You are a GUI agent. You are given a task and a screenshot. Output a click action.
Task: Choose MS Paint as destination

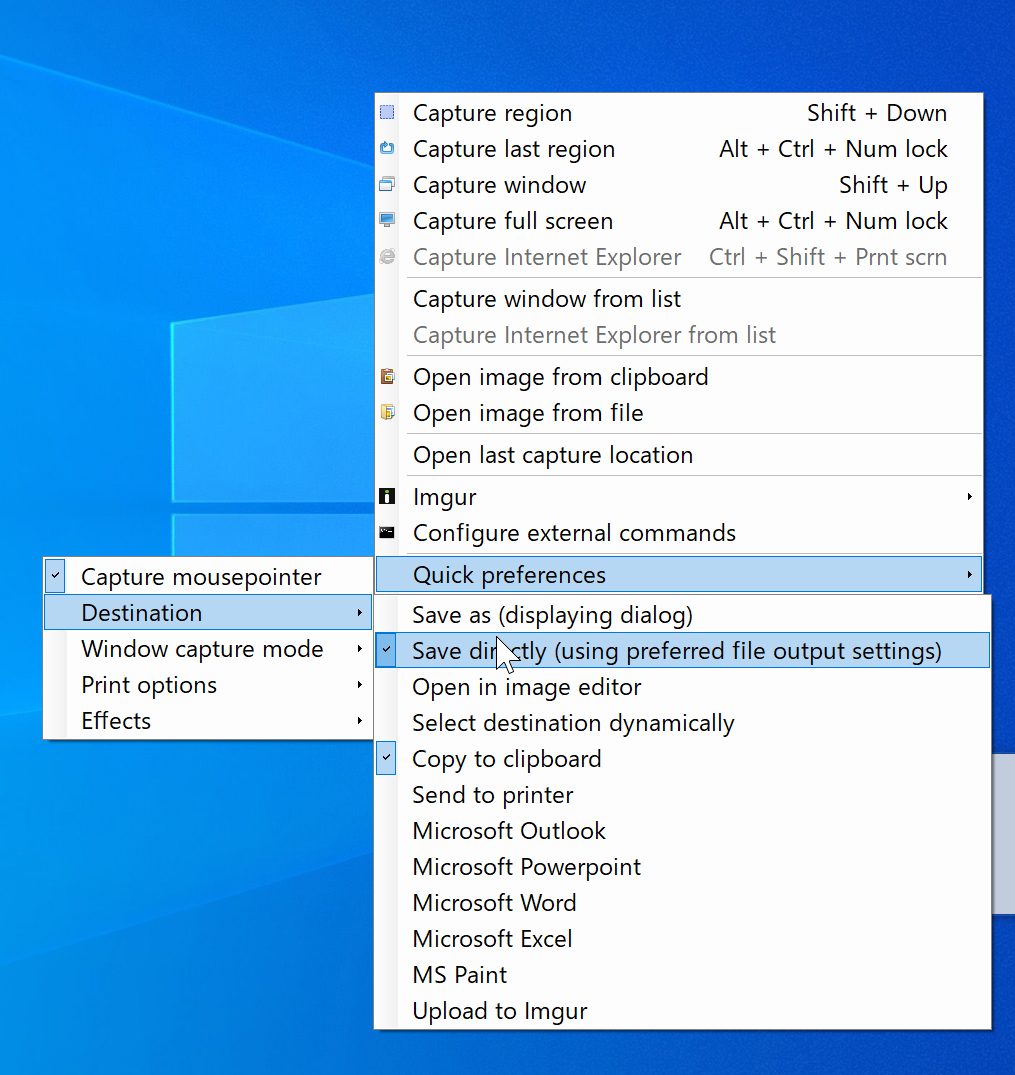459,975
